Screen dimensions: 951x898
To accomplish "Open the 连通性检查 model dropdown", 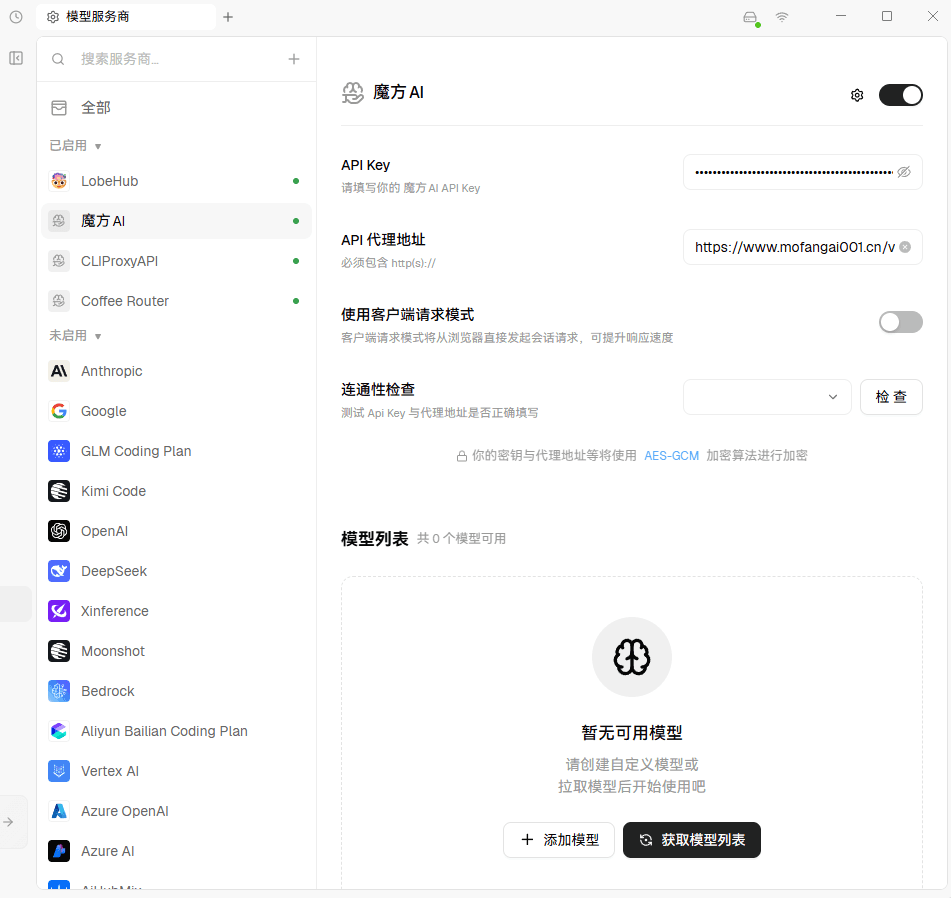I will 767,397.
